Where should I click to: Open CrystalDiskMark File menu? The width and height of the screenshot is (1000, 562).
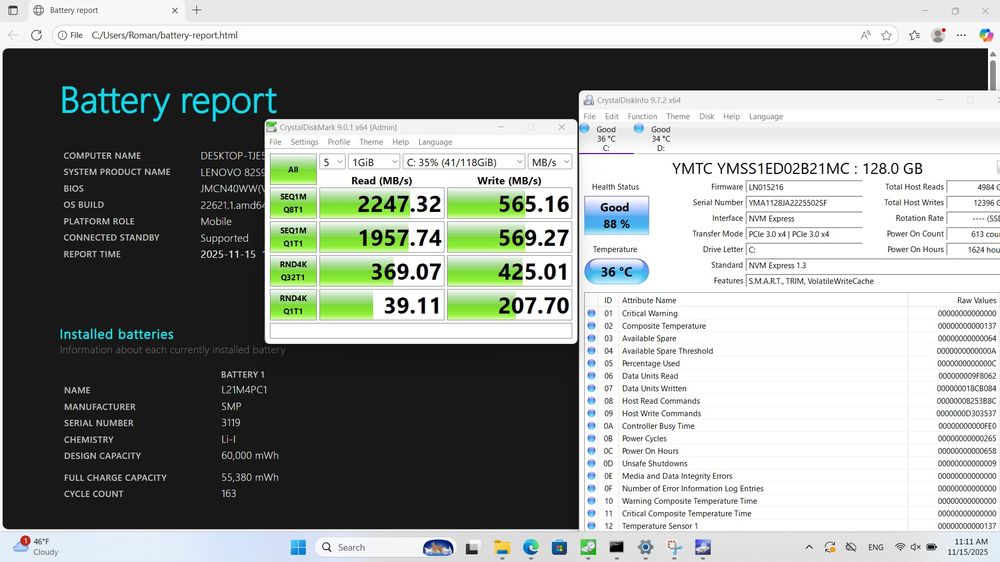coord(275,142)
